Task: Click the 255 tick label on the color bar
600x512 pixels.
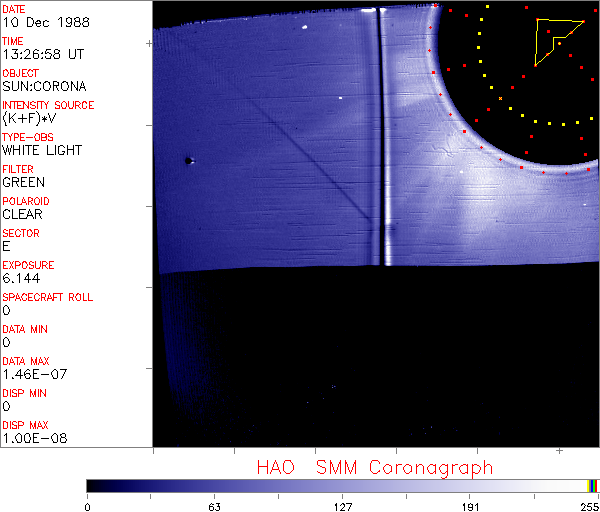Action: pyautogui.click(x=588, y=507)
